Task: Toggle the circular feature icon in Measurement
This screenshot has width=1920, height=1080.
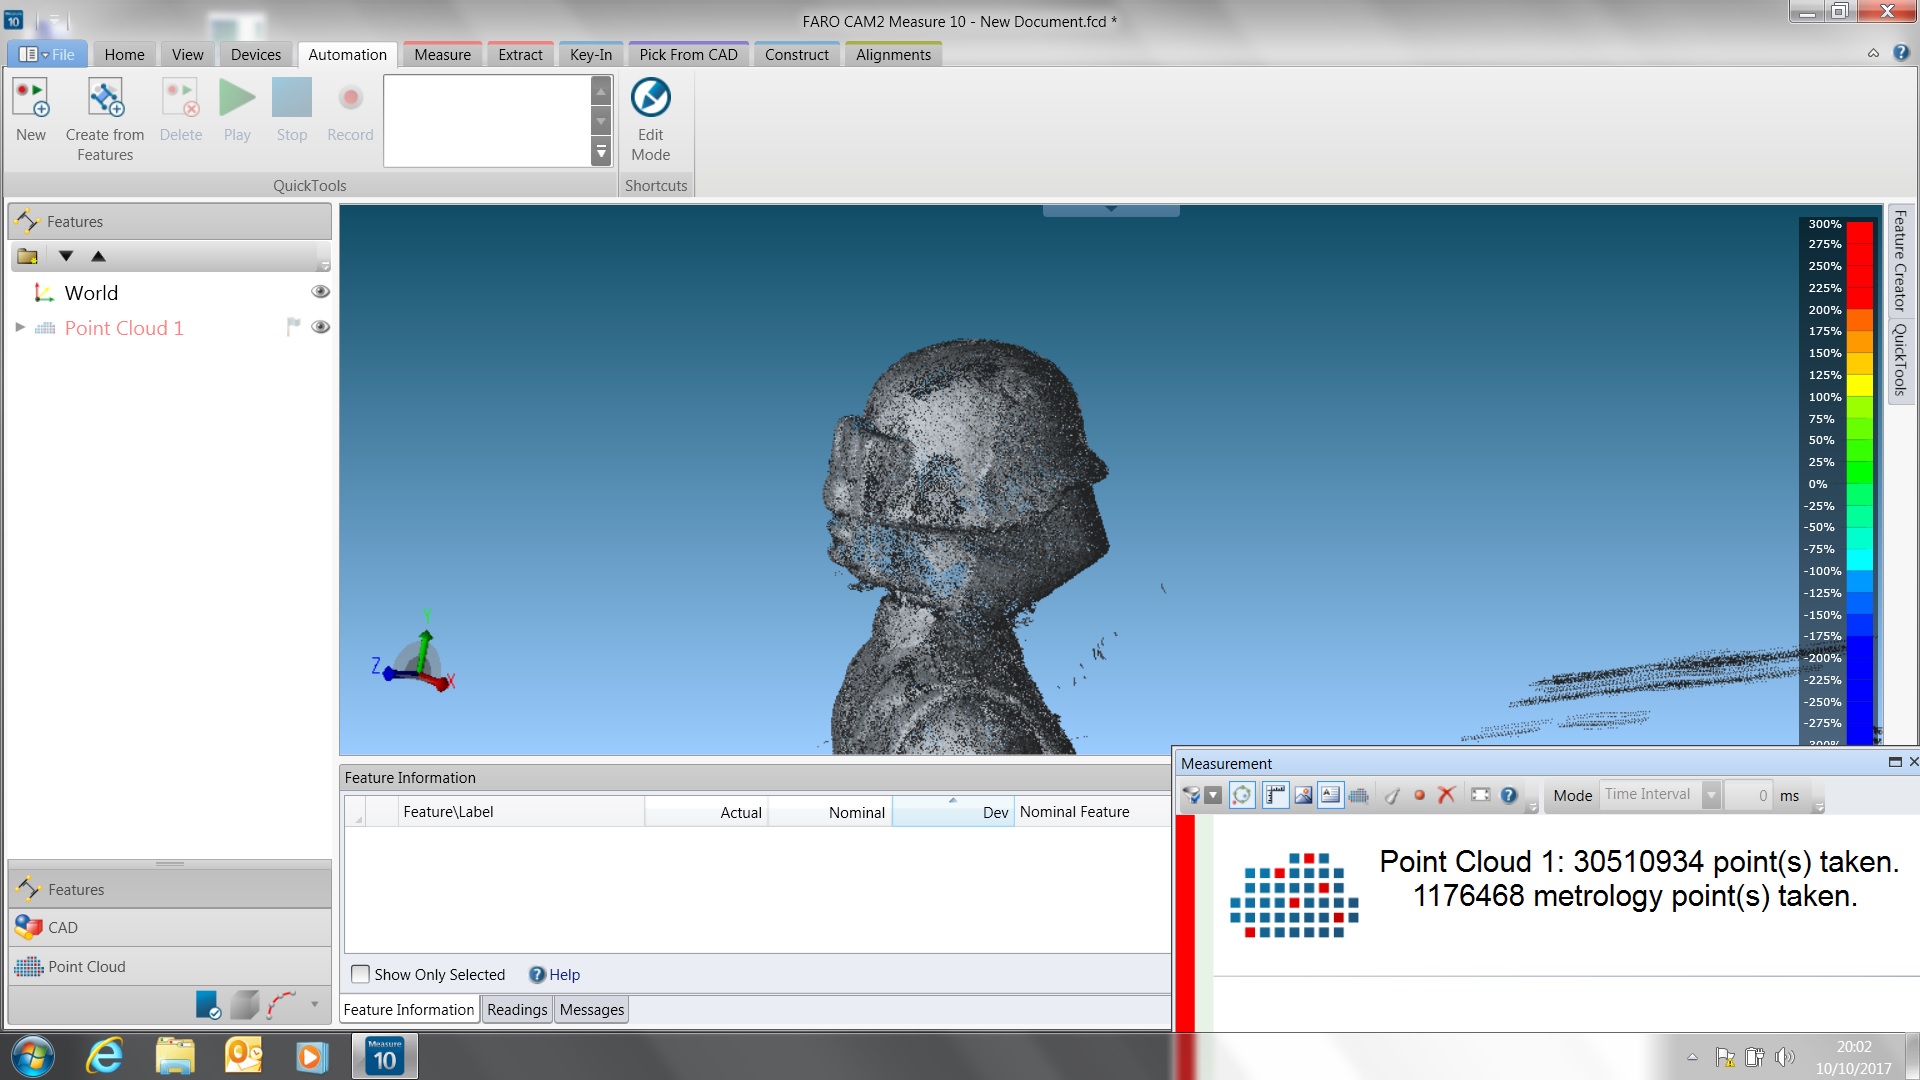Action: (1242, 796)
